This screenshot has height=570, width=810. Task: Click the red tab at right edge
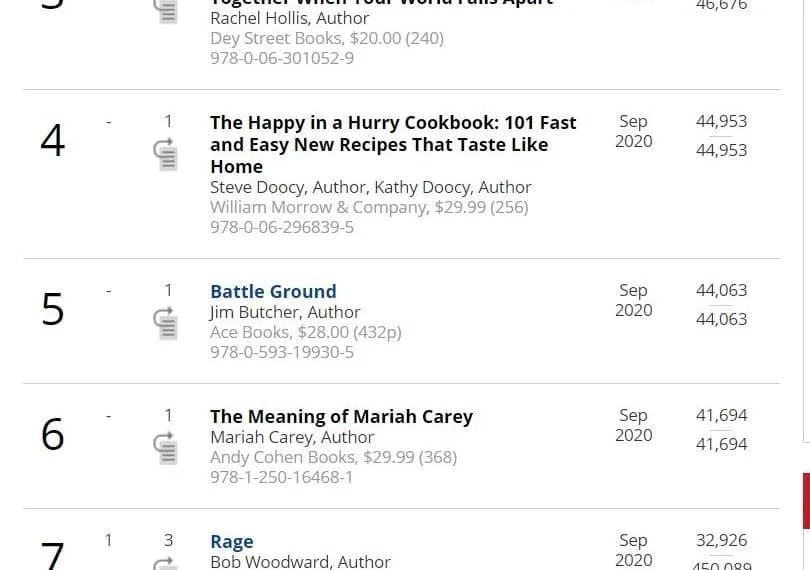coord(806,500)
